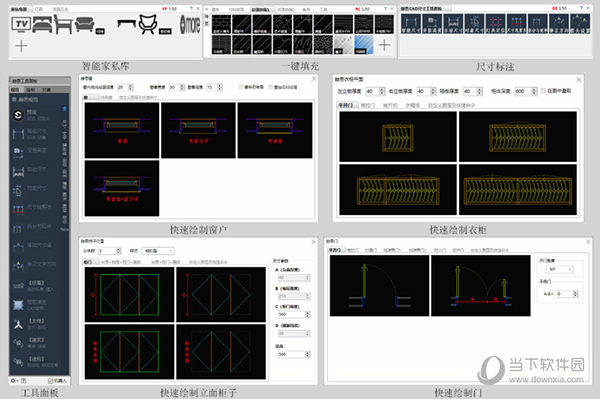Close the window drawing dialog
The image size is (600, 399).
point(314,78)
